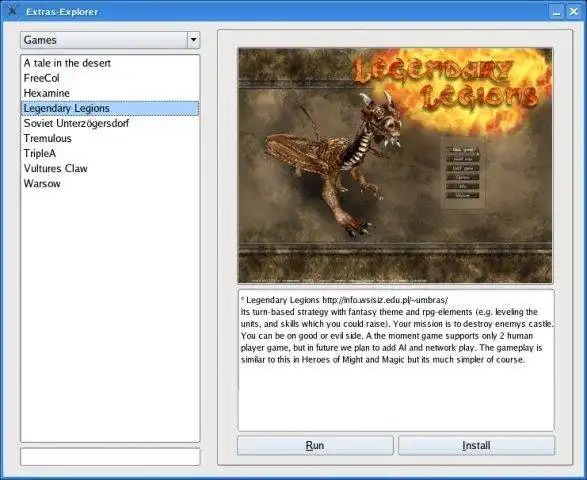Click the Legendary Legions screenshot preview
This screenshot has height=480, width=587.
click(395, 165)
